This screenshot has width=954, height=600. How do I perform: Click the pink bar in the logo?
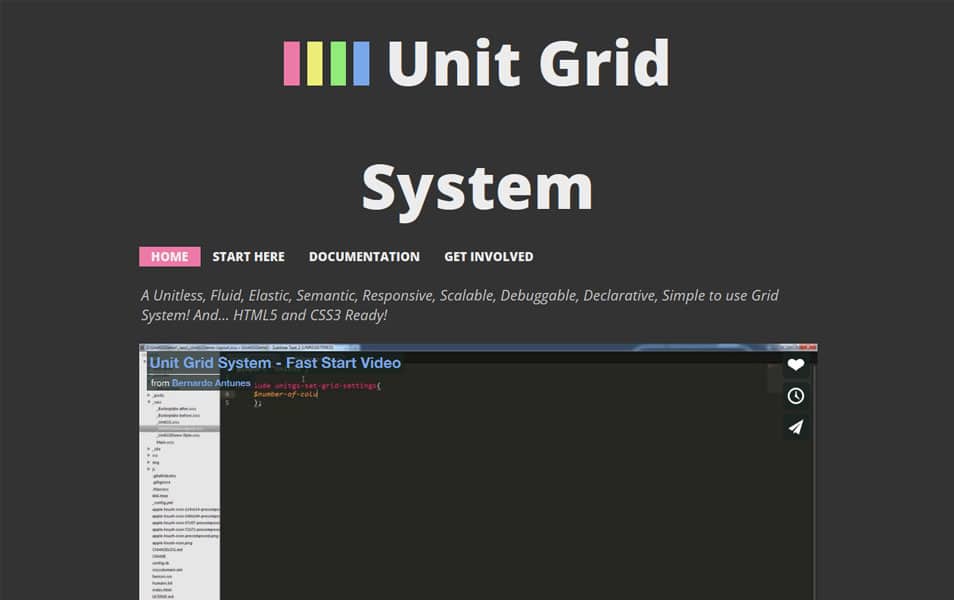tap(291, 62)
